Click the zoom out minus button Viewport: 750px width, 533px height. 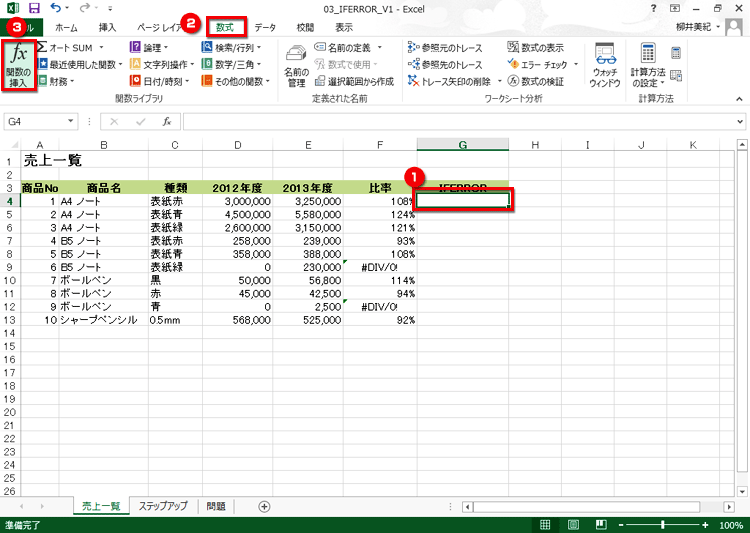pos(621,525)
